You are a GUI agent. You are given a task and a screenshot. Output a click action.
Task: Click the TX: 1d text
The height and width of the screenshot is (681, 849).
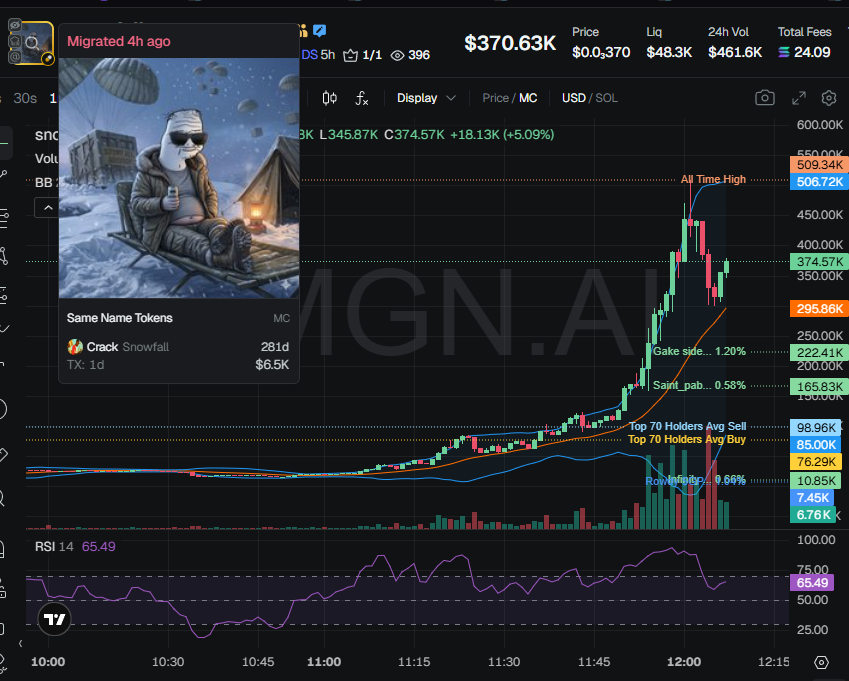point(86,365)
